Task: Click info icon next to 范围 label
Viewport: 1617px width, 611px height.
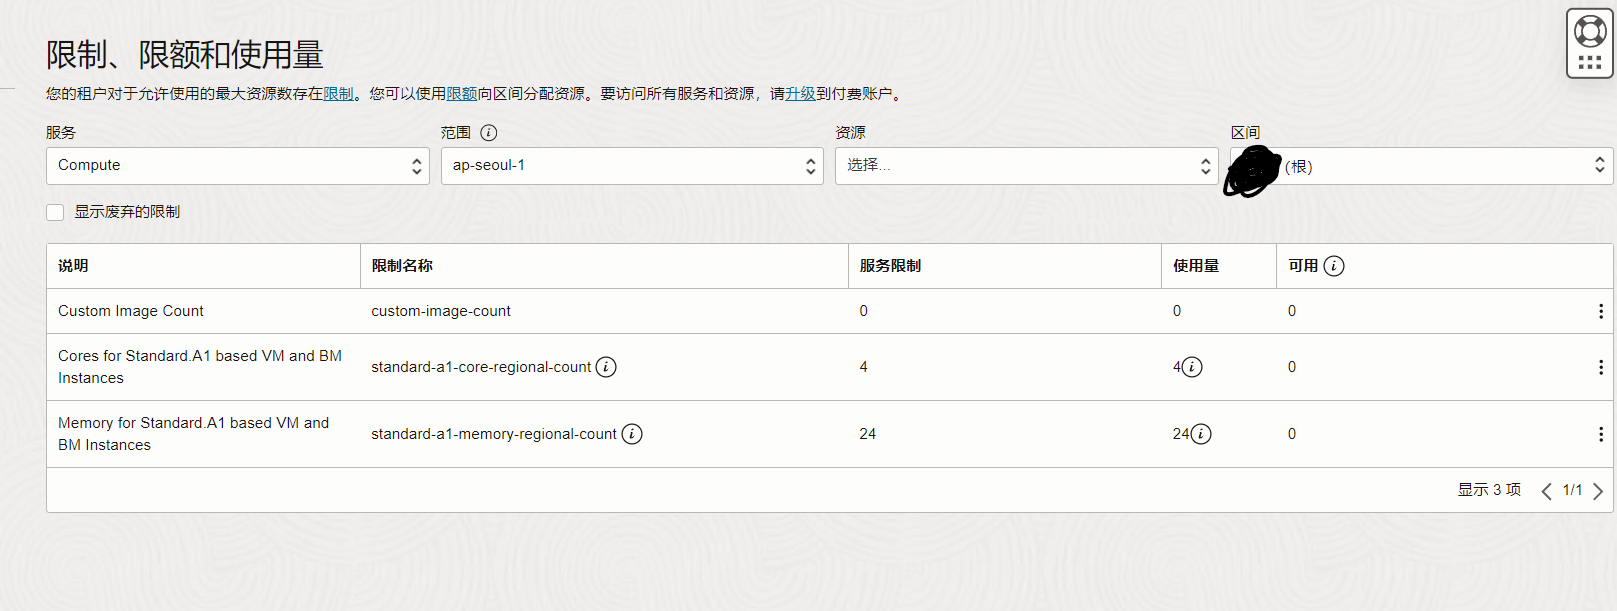Action: click(x=488, y=133)
